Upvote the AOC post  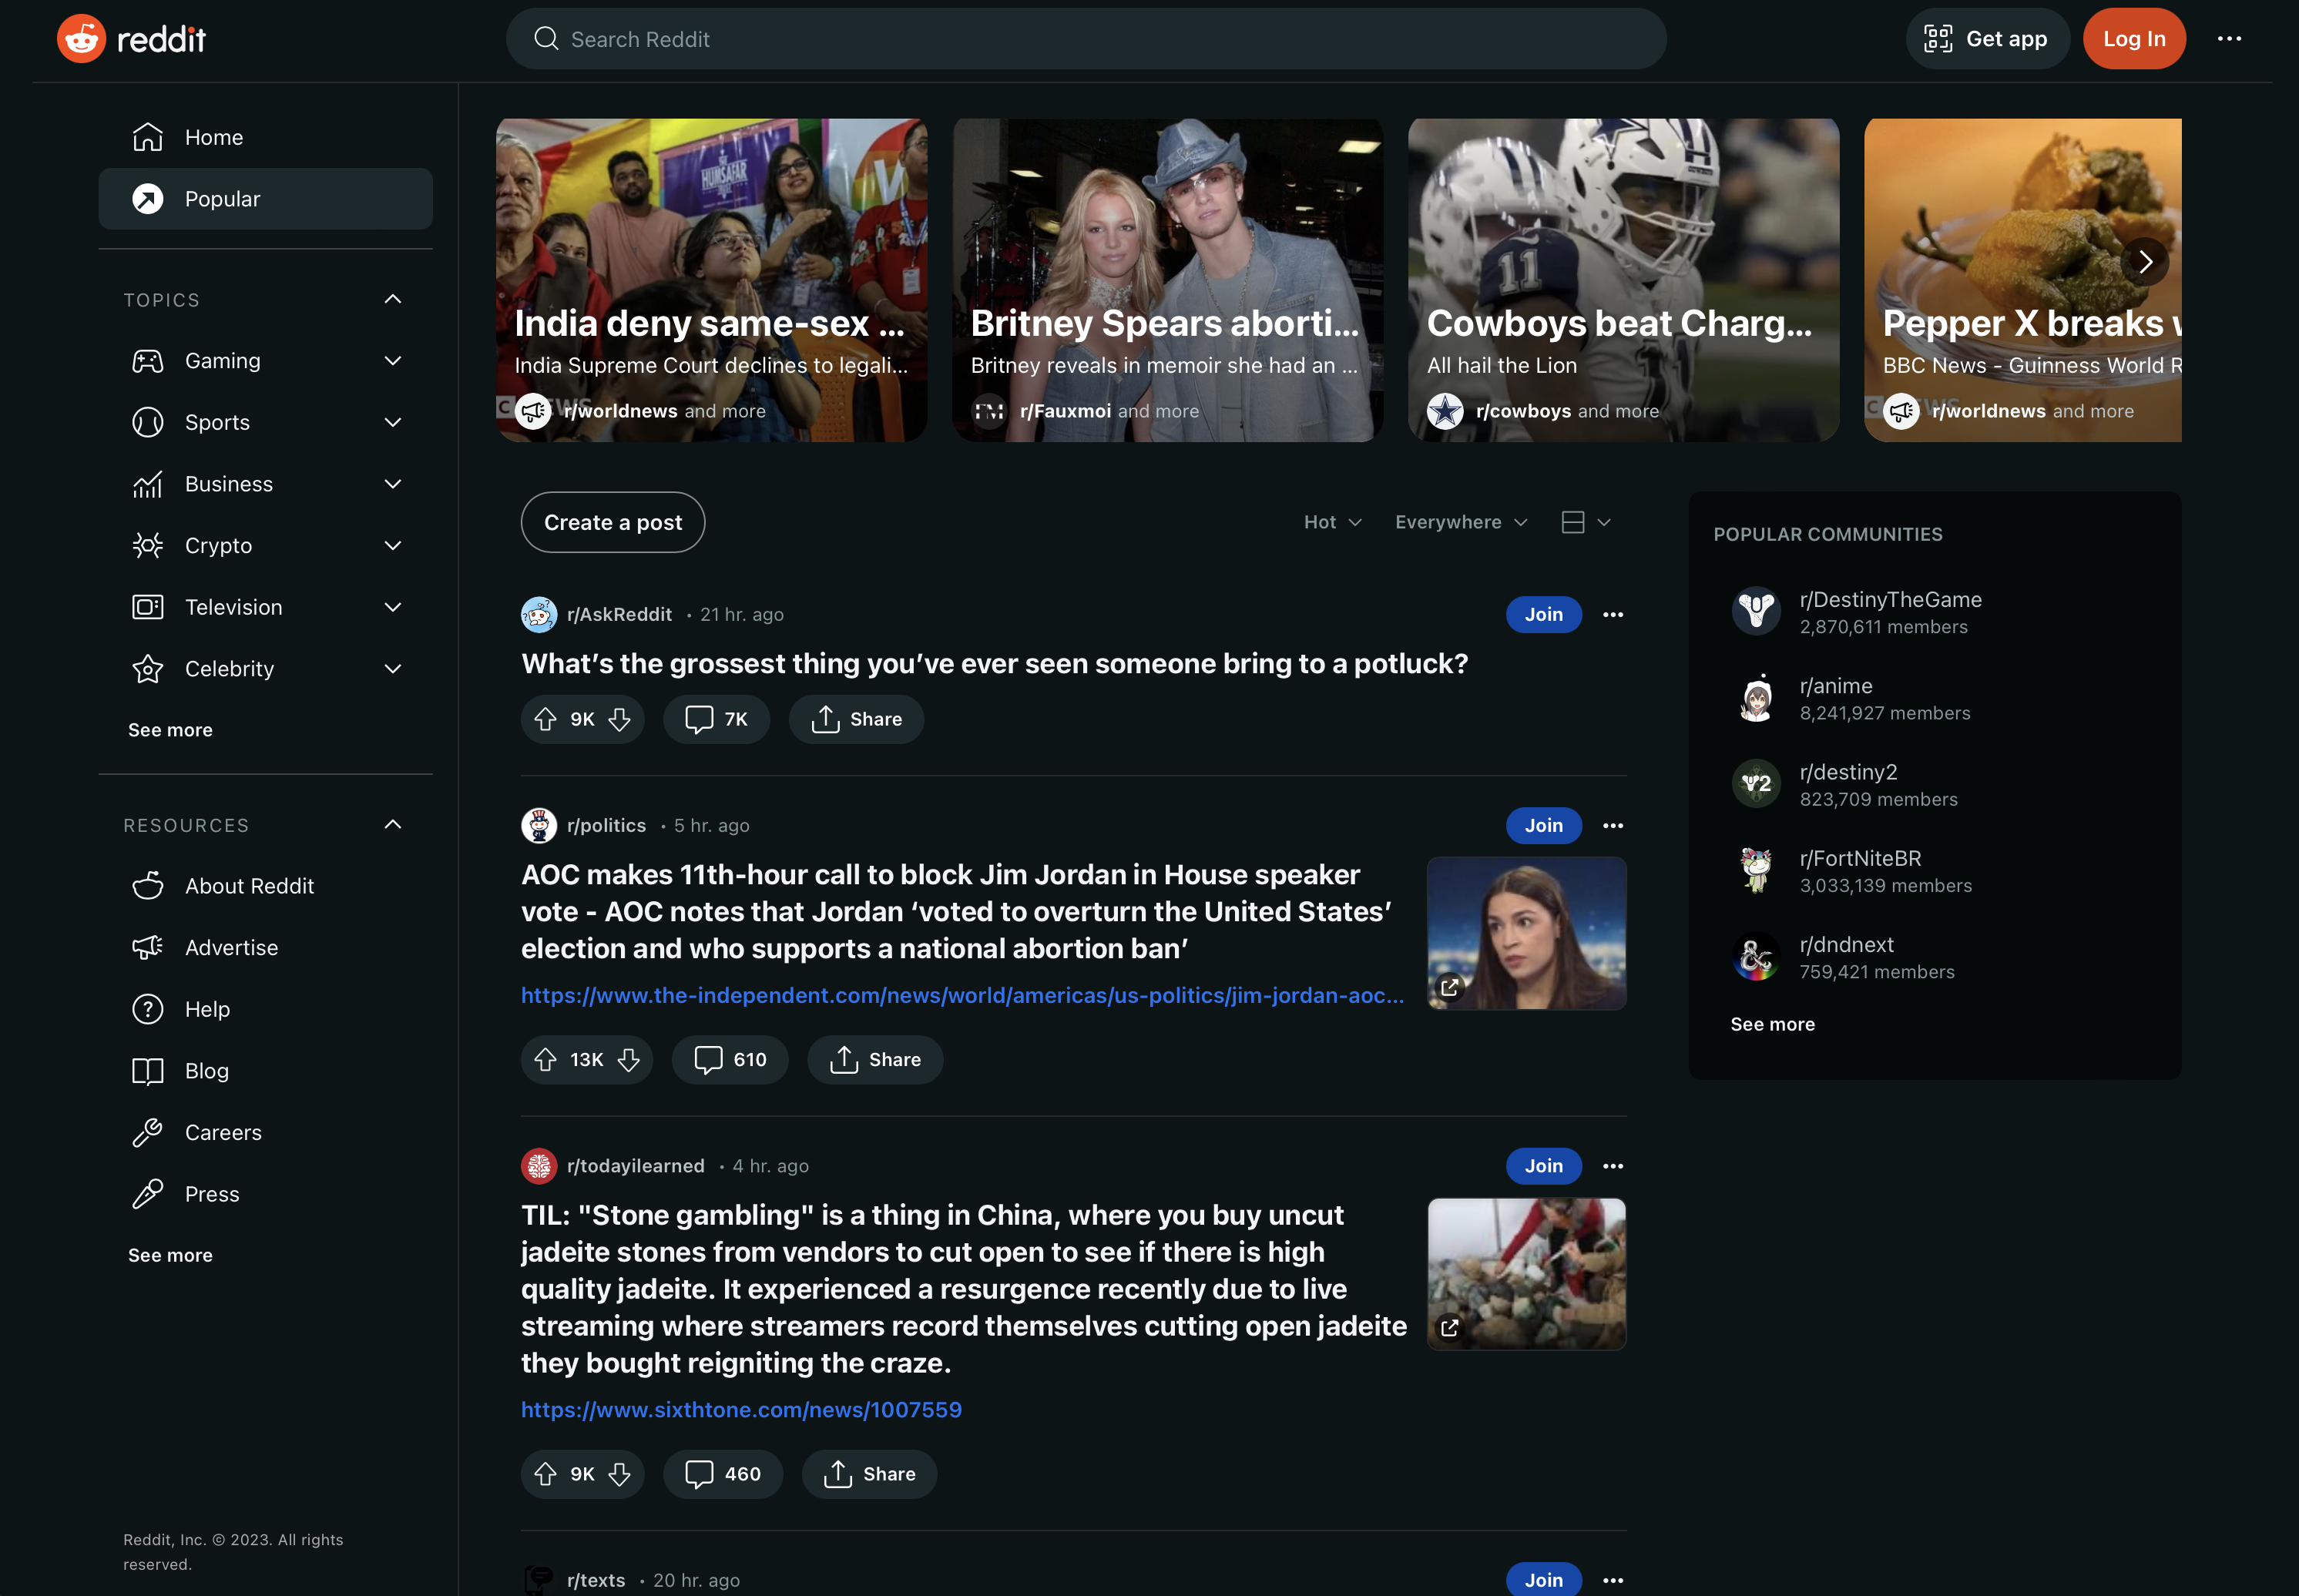pyautogui.click(x=545, y=1060)
